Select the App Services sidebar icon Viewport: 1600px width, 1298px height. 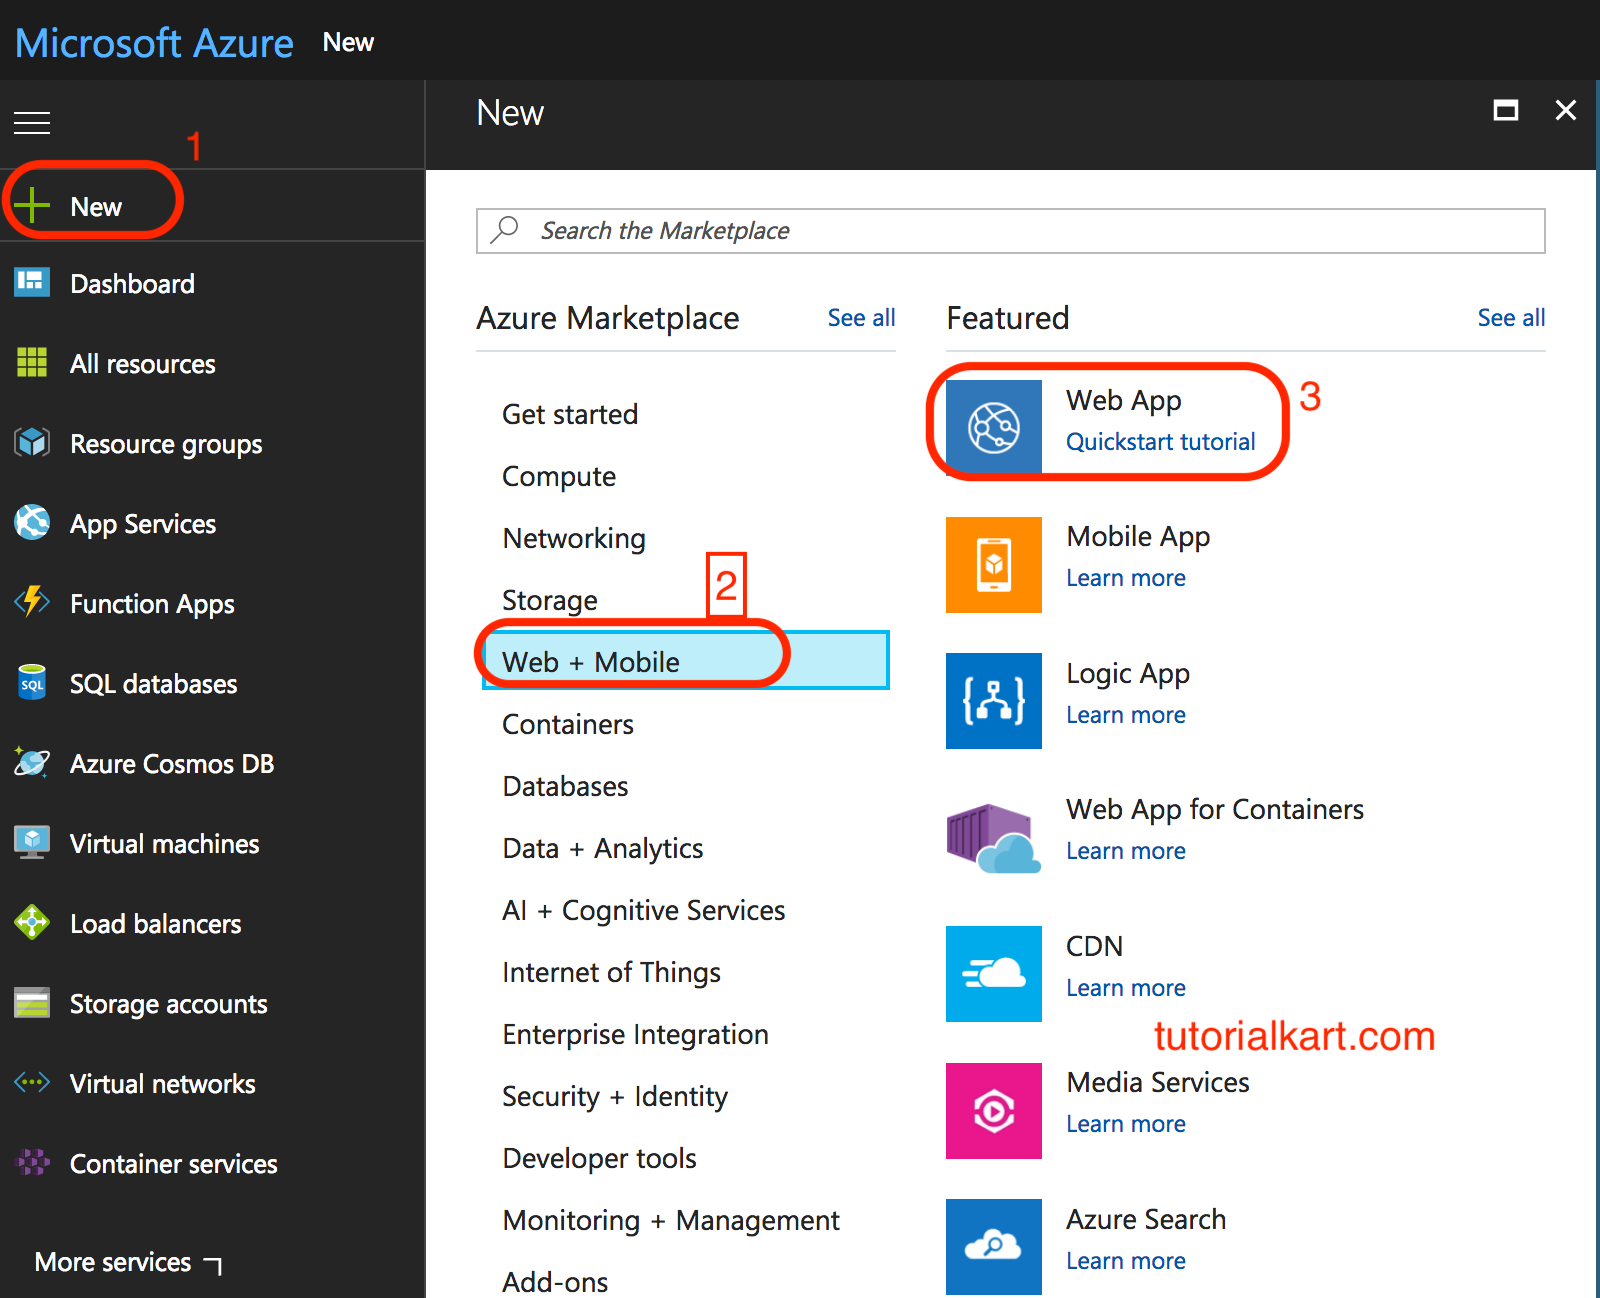[31, 523]
